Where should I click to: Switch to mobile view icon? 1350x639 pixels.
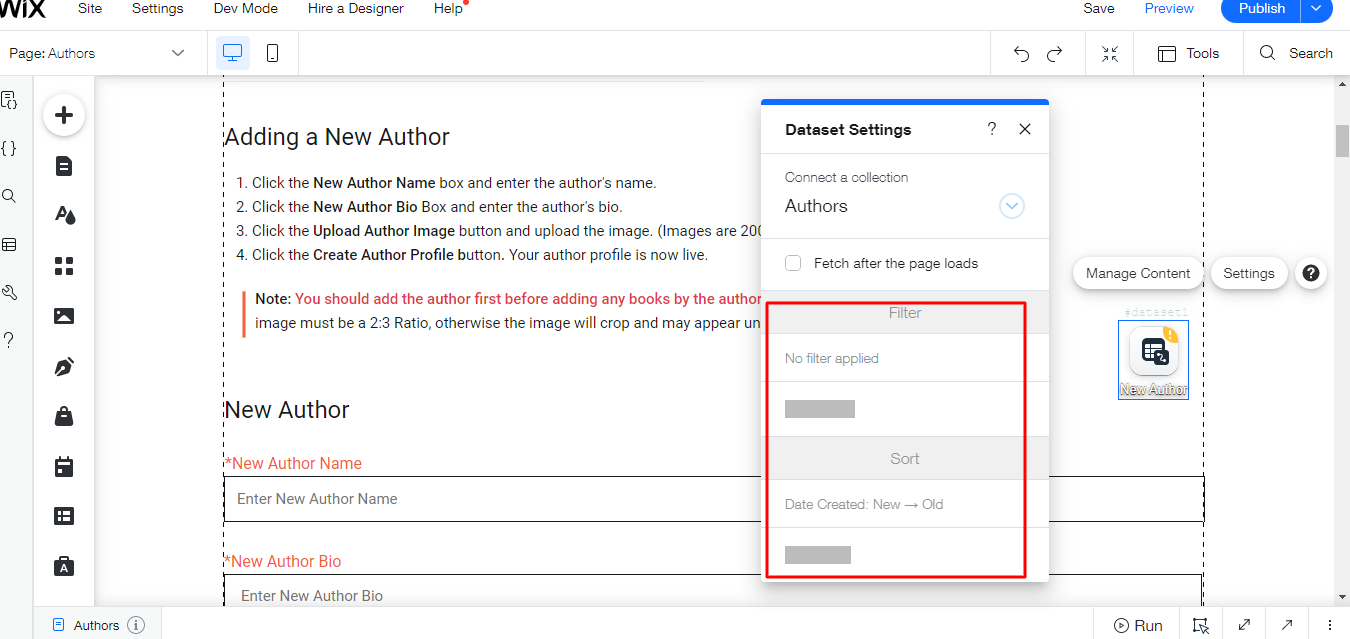272,53
